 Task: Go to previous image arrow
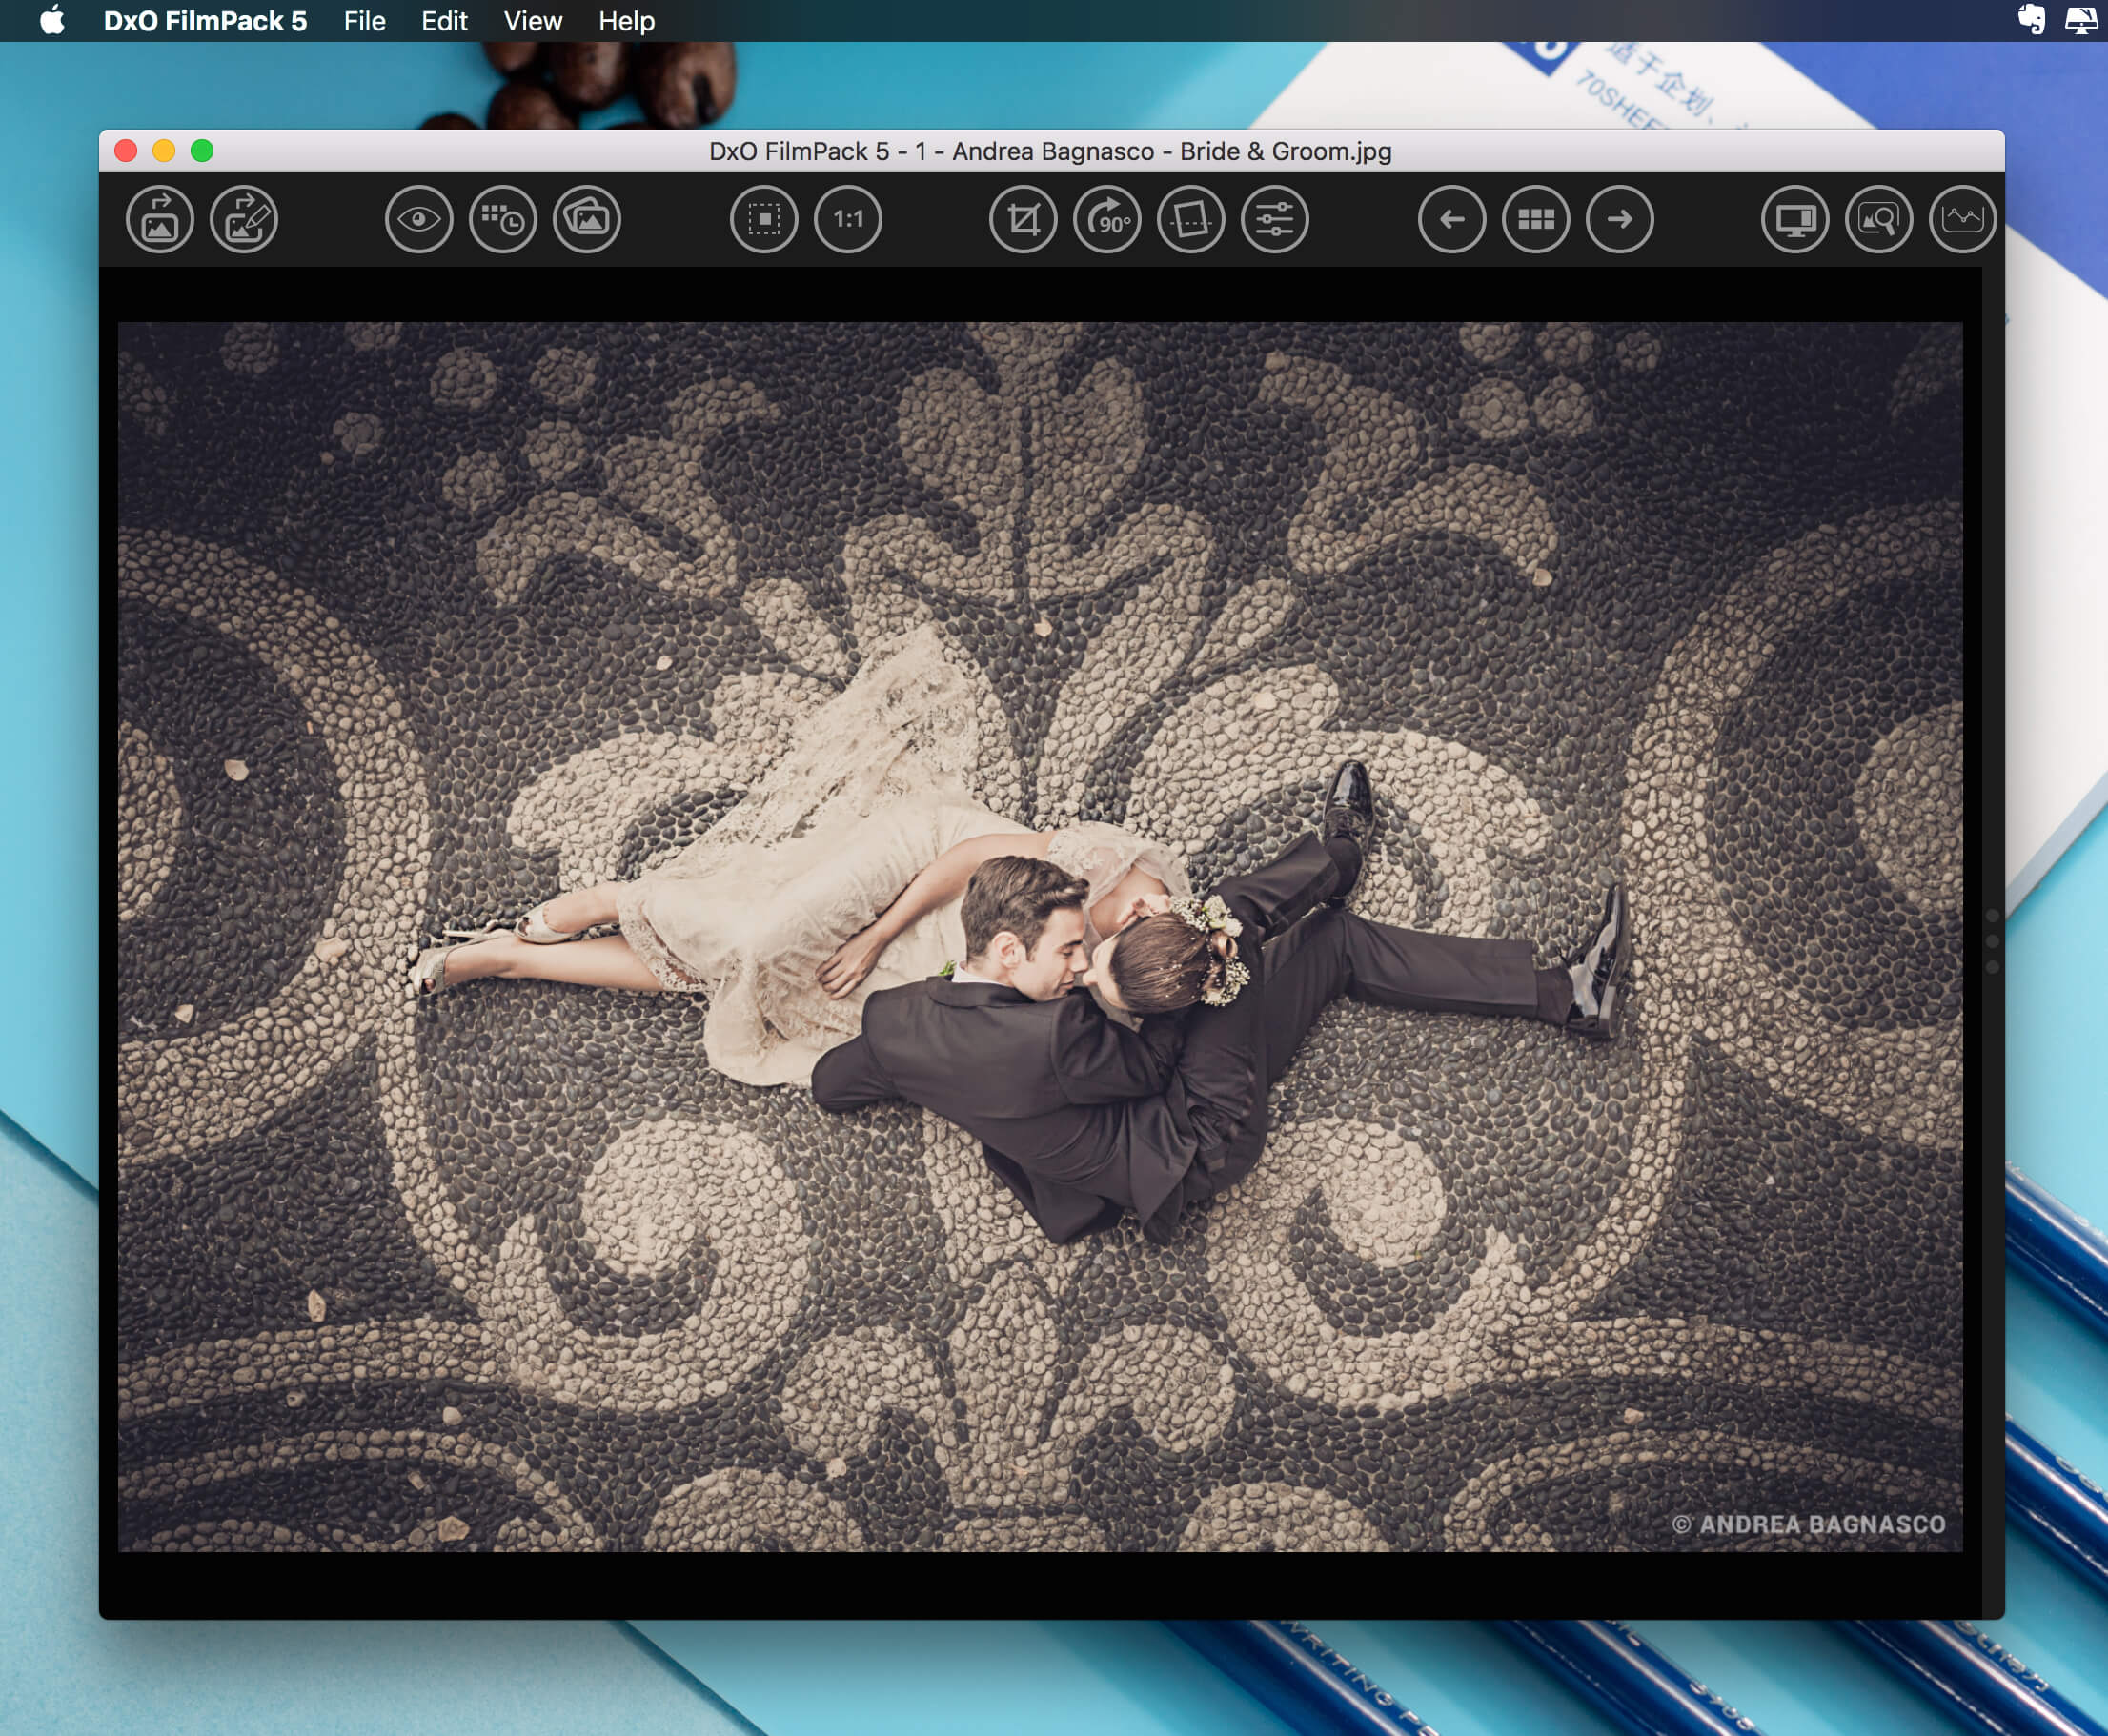coord(1452,219)
